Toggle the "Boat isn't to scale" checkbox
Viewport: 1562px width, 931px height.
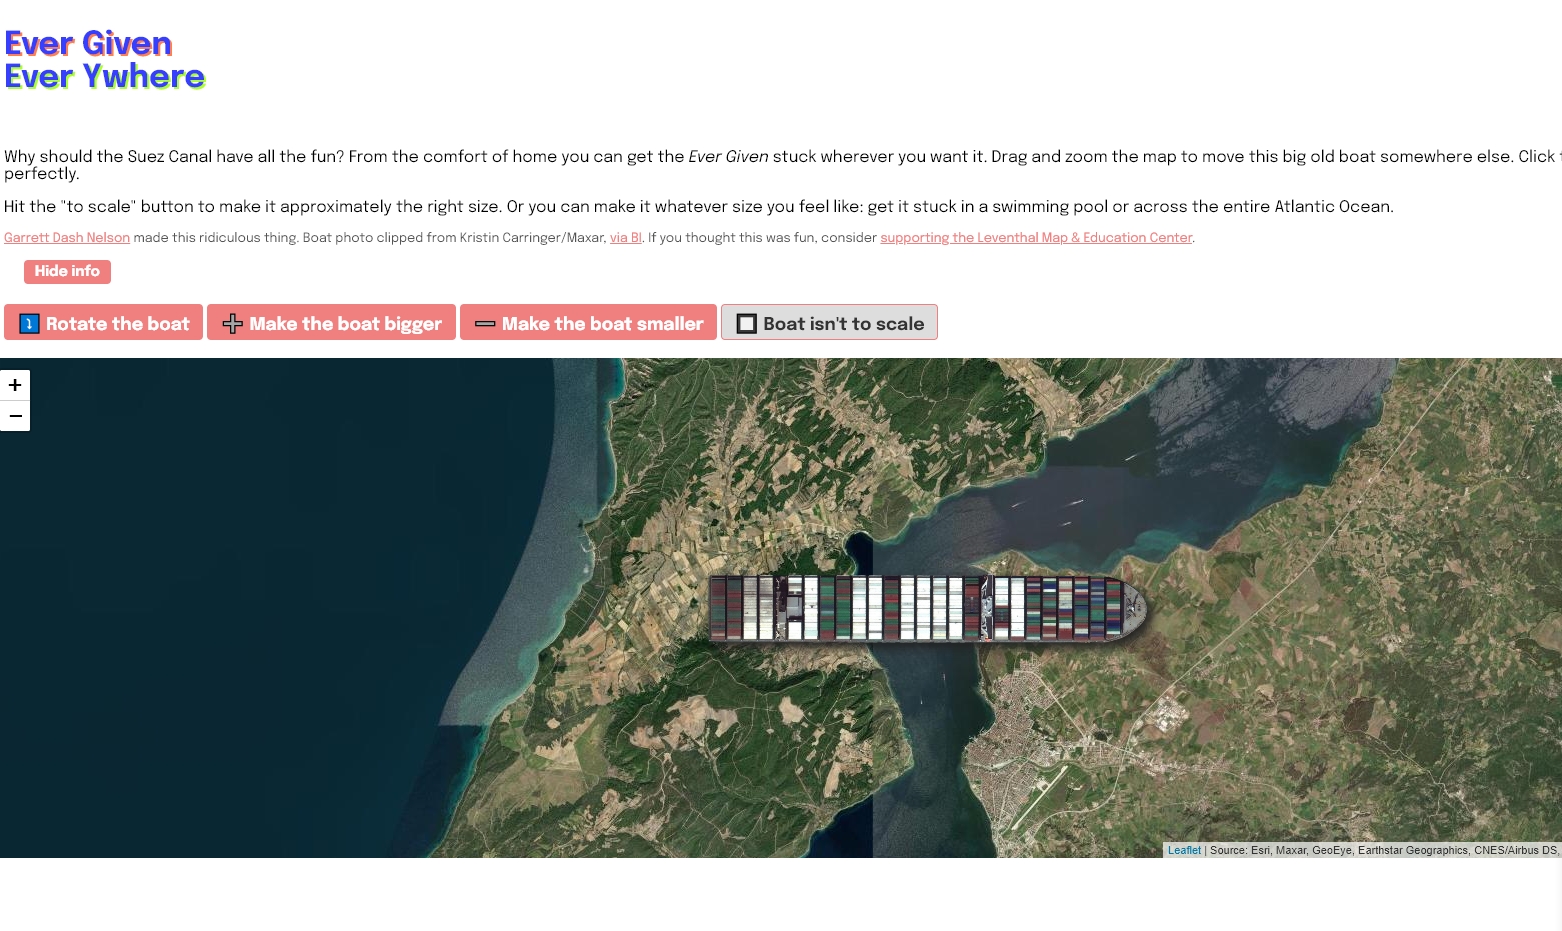(747, 323)
